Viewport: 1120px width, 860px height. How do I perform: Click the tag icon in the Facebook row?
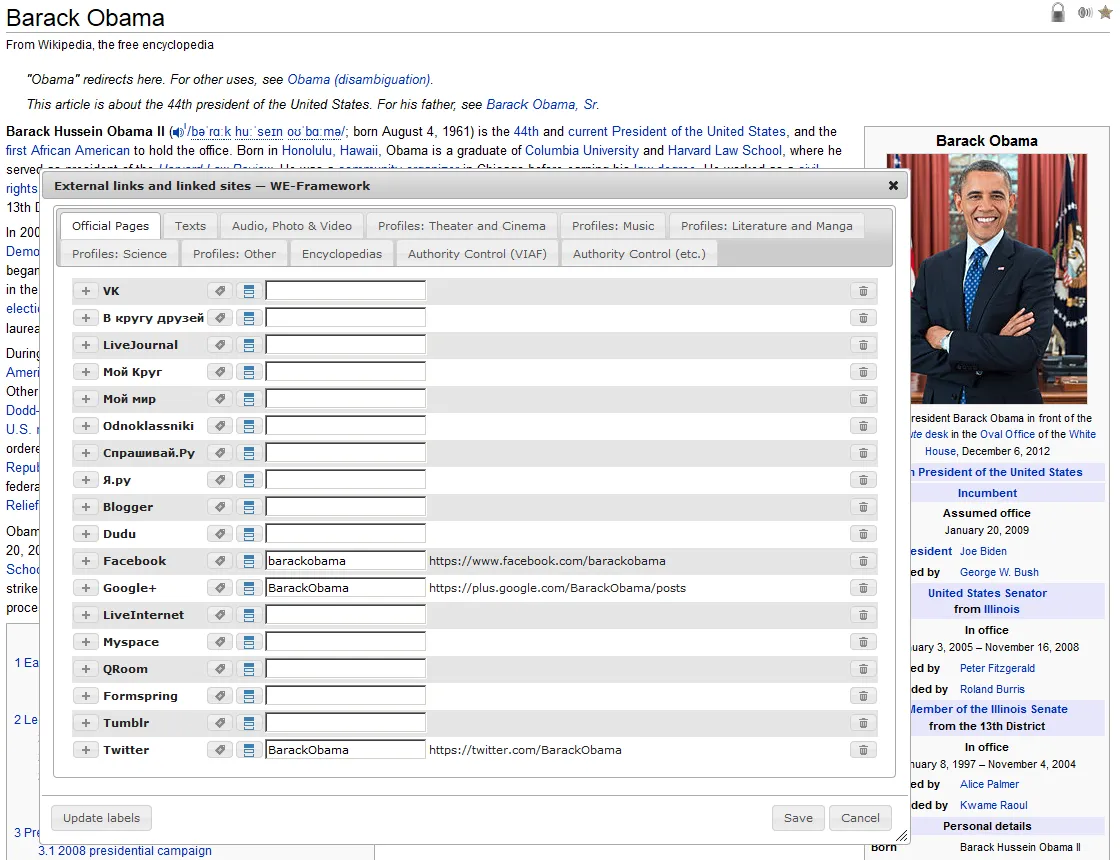click(x=220, y=561)
